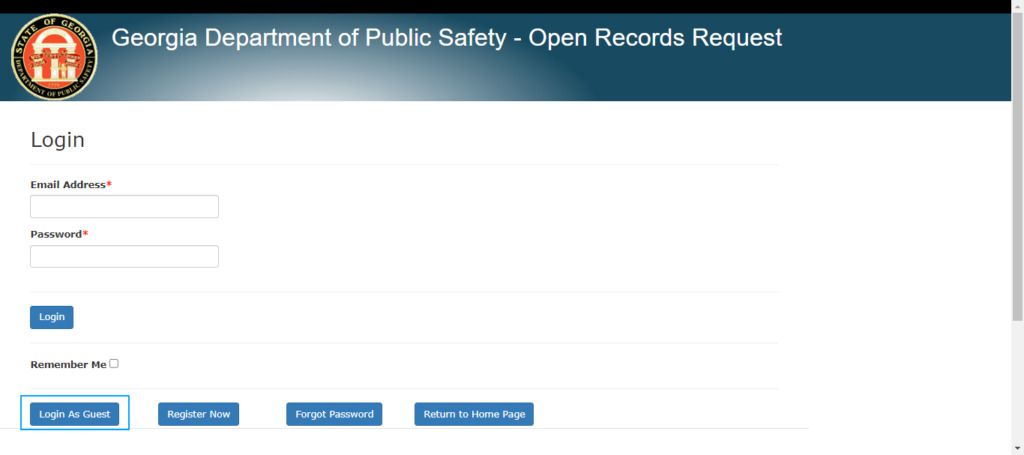Click the Remember Me label text
The image size is (1024, 455).
[68, 364]
